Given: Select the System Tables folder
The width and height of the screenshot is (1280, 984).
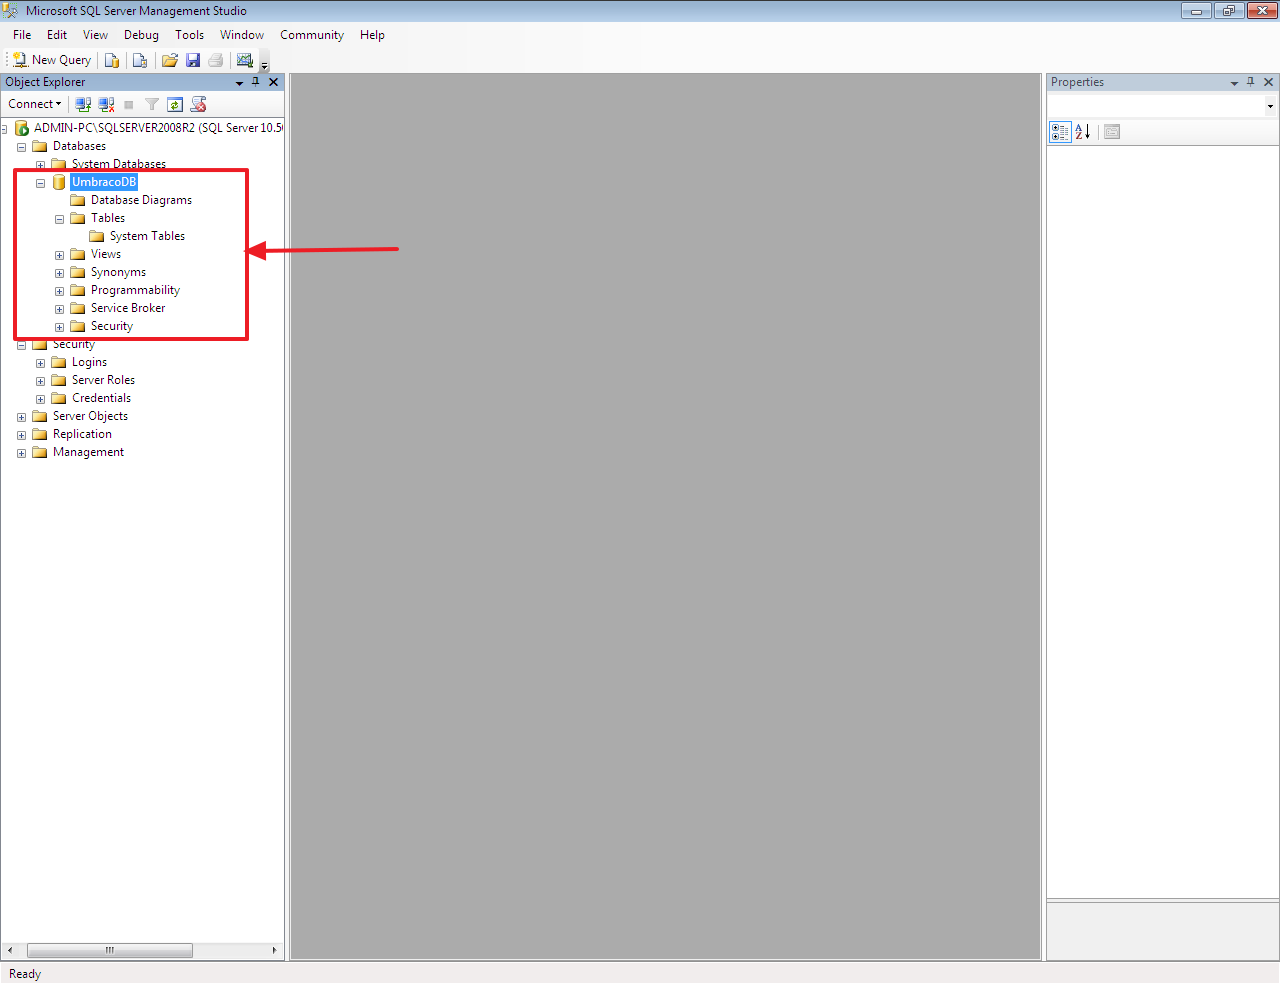Looking at the screenshot, I should tap(147, 236).
